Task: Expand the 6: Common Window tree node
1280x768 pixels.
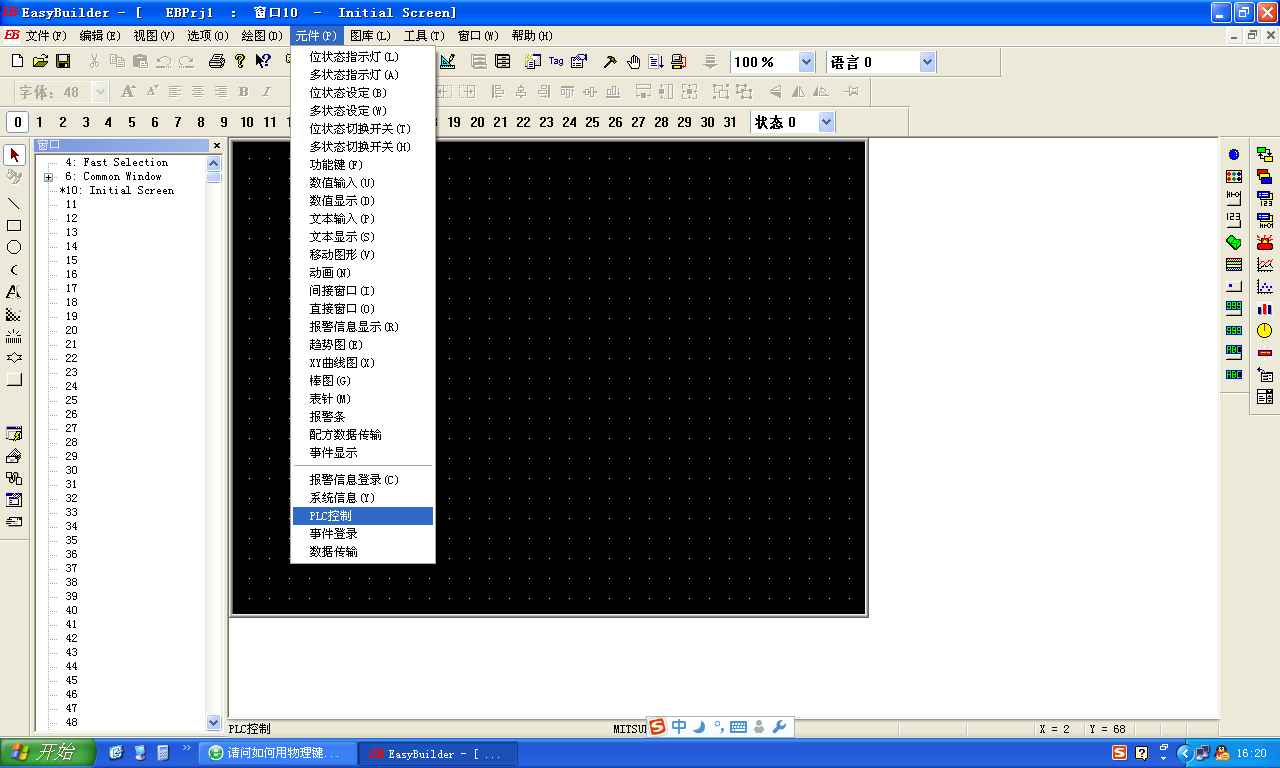Action: [48, 177]
